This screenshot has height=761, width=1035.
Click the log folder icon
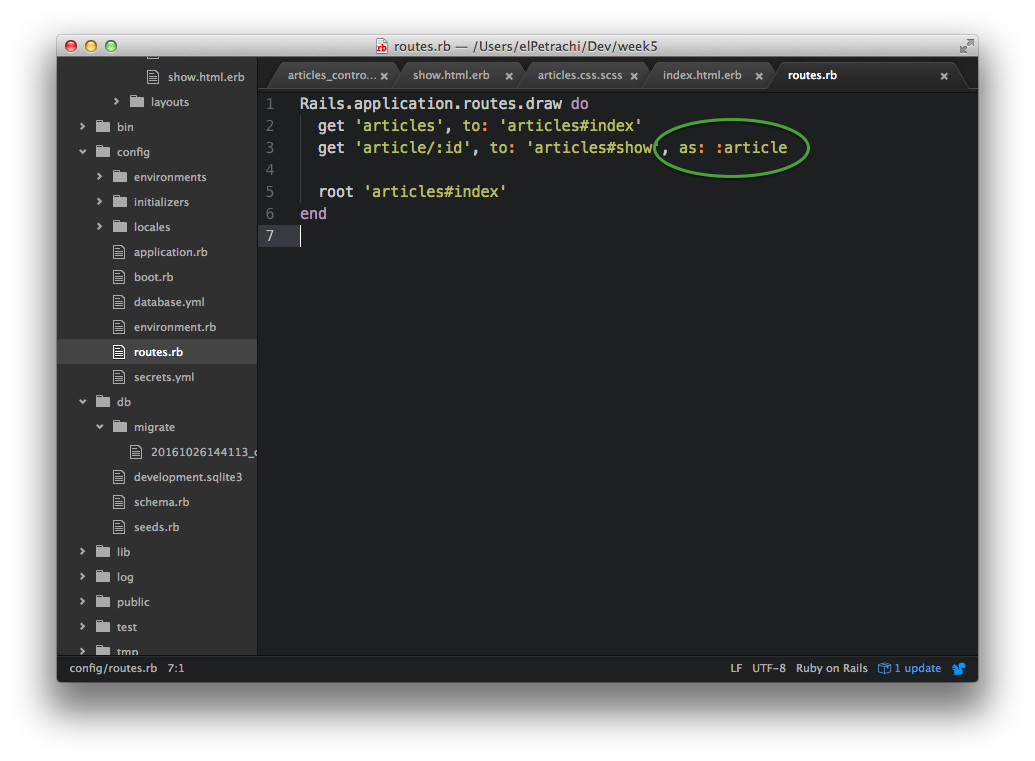(103, 576)
